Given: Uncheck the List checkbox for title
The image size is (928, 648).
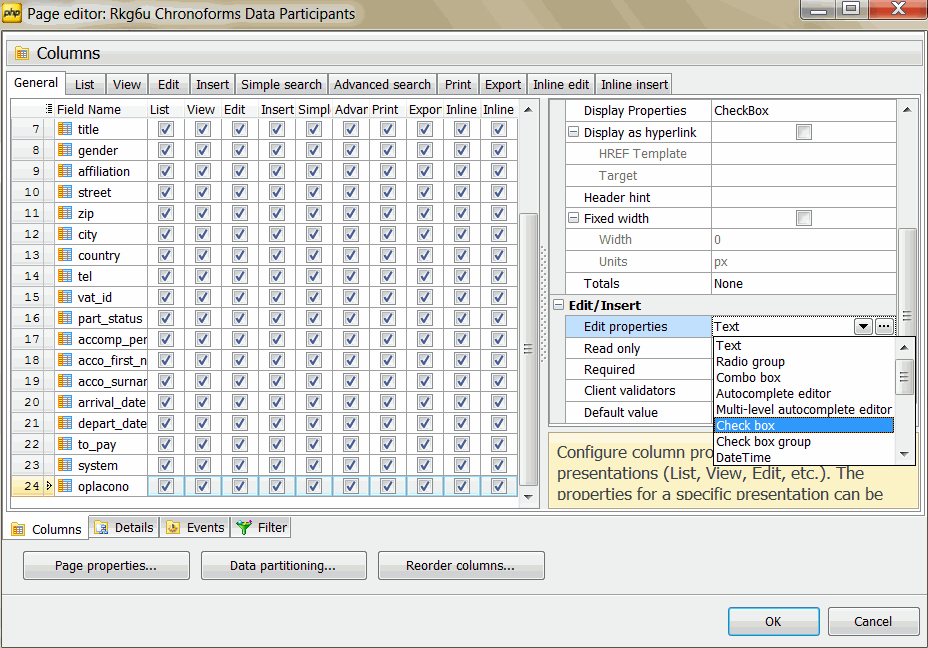Looking at the screenshot, I should (x=166, y=129).
